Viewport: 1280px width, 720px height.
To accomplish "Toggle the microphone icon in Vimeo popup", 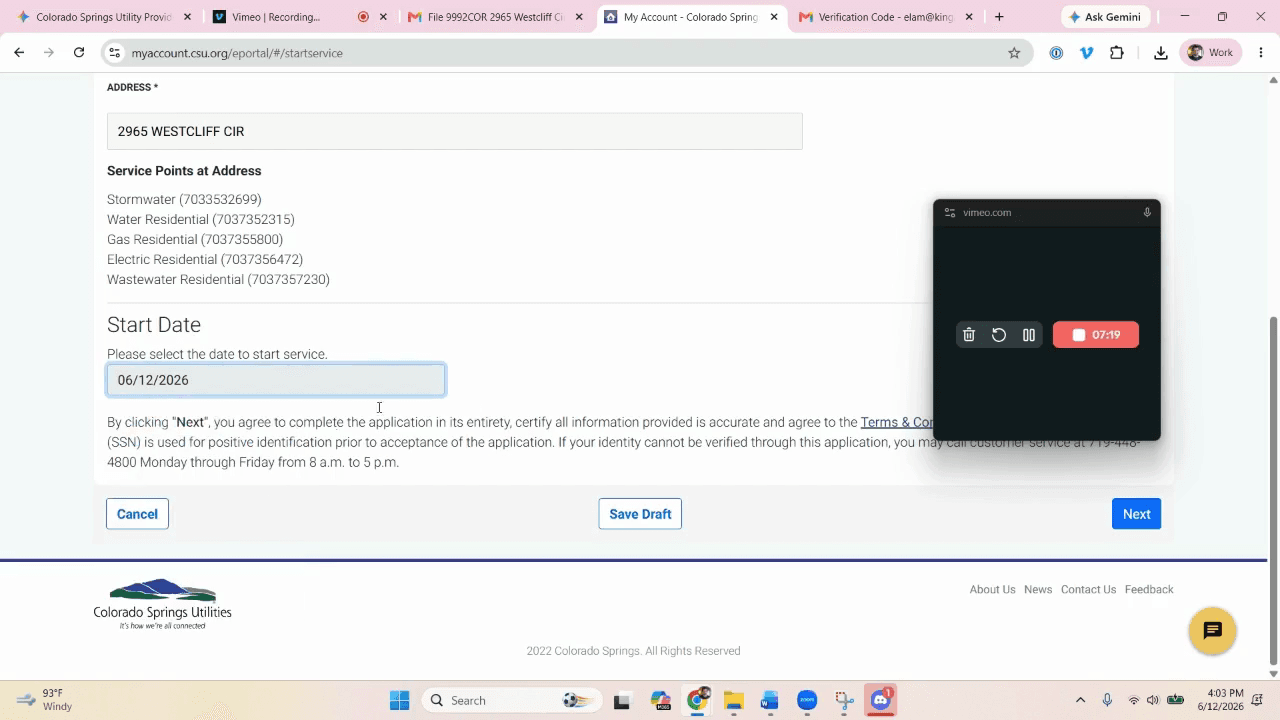I will tap(1147, 212).
